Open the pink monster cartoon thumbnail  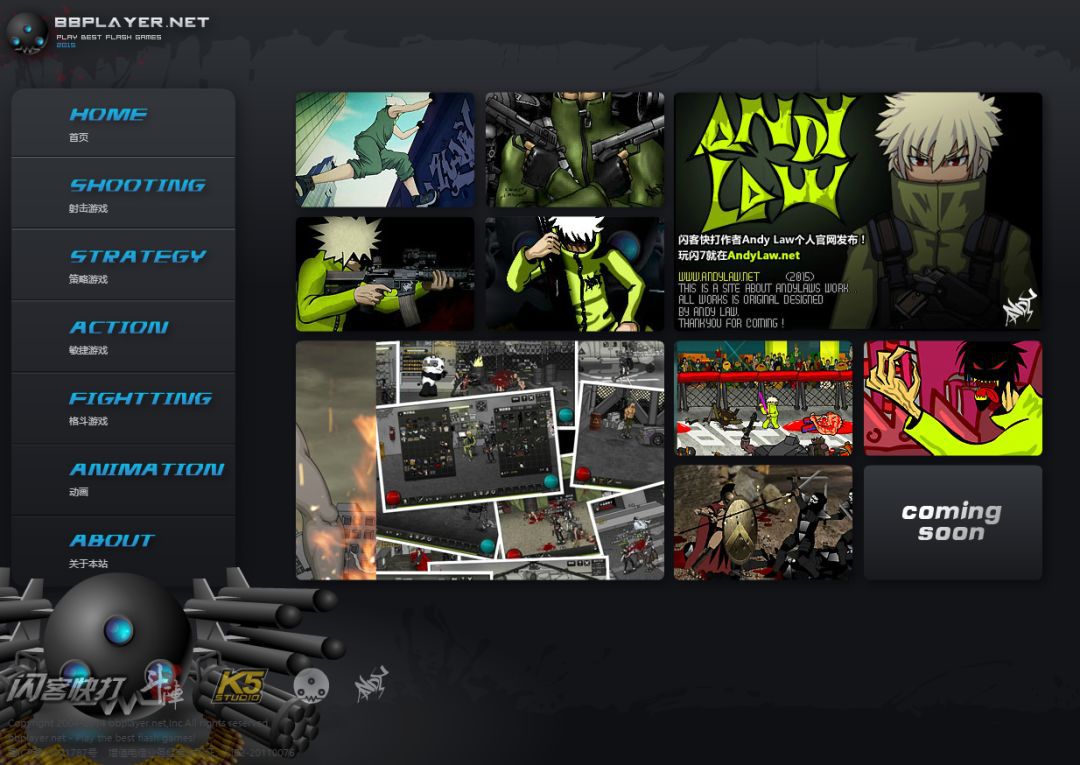(x=953, y=398)
